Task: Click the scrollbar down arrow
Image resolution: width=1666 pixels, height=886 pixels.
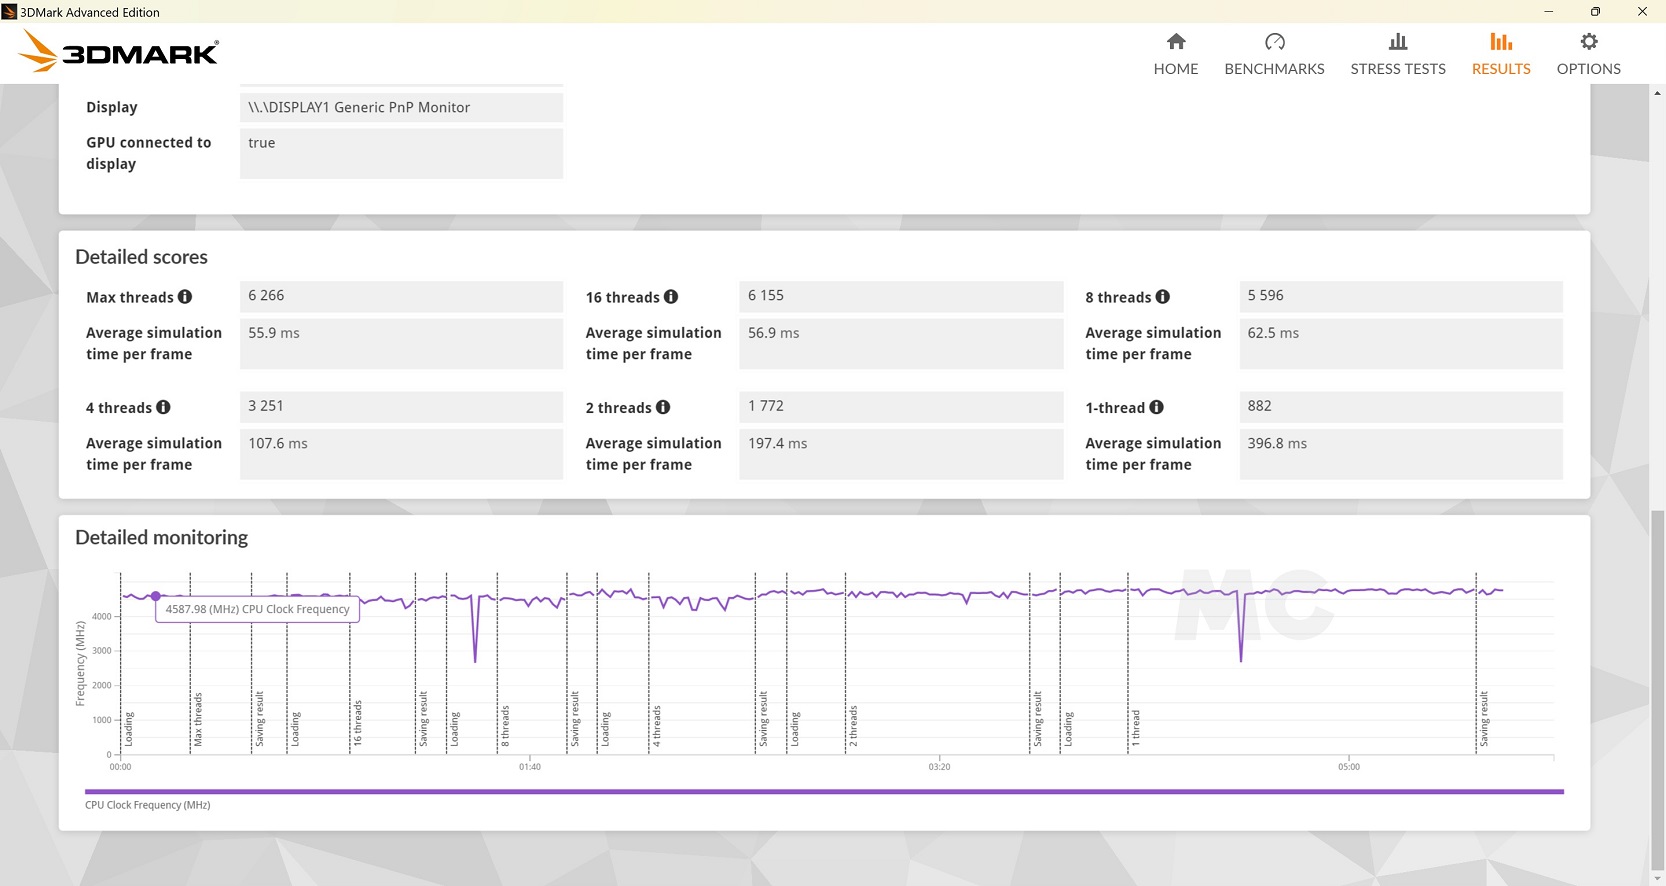Action: (1657, 878)
